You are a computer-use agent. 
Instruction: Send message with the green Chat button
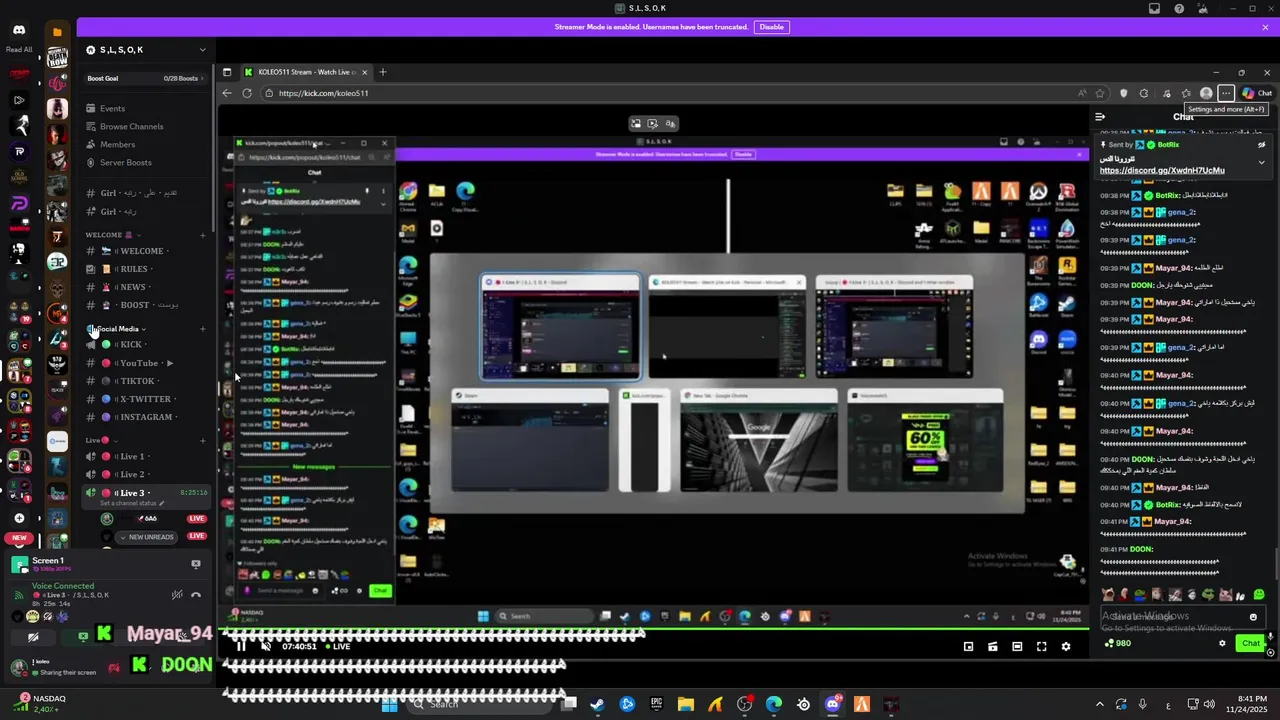click(x=1250, y=643)
